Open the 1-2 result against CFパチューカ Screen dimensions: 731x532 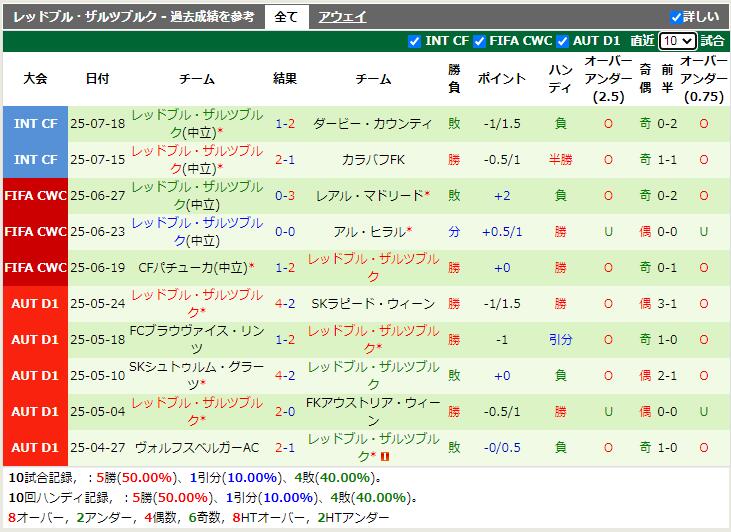(285, 268)
